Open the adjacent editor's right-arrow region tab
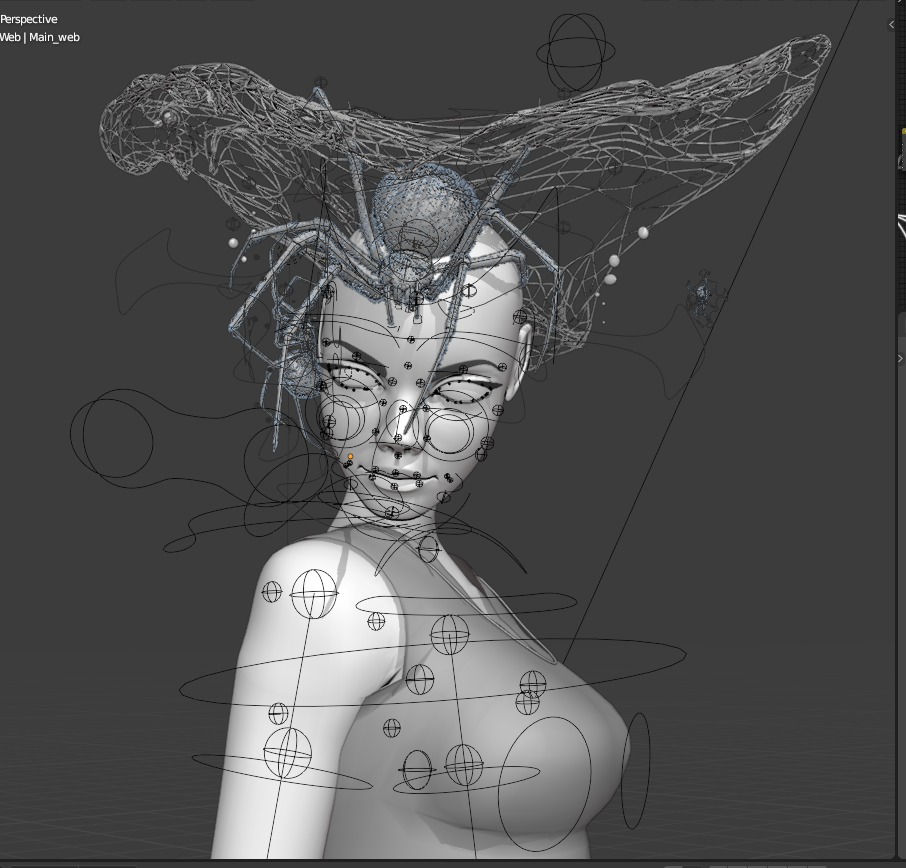906x868 pixels. tap(901, 358)
